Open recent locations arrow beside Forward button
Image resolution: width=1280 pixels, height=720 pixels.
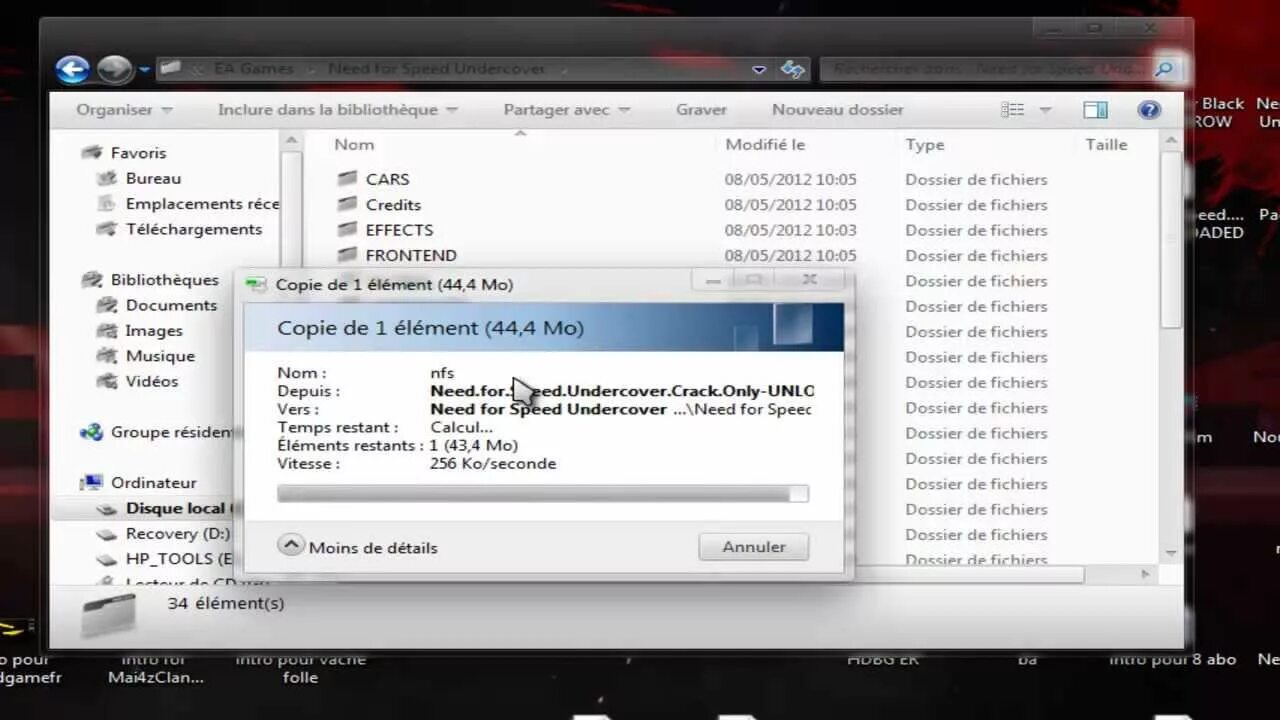click(145, 70)
